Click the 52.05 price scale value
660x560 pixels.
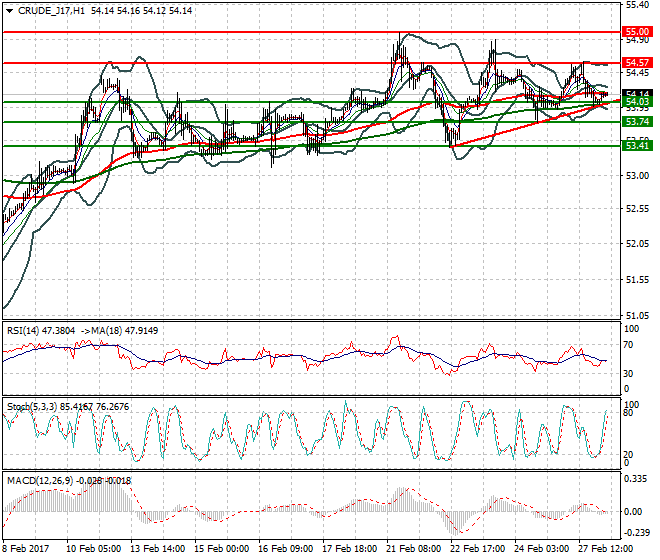(637, 244)
